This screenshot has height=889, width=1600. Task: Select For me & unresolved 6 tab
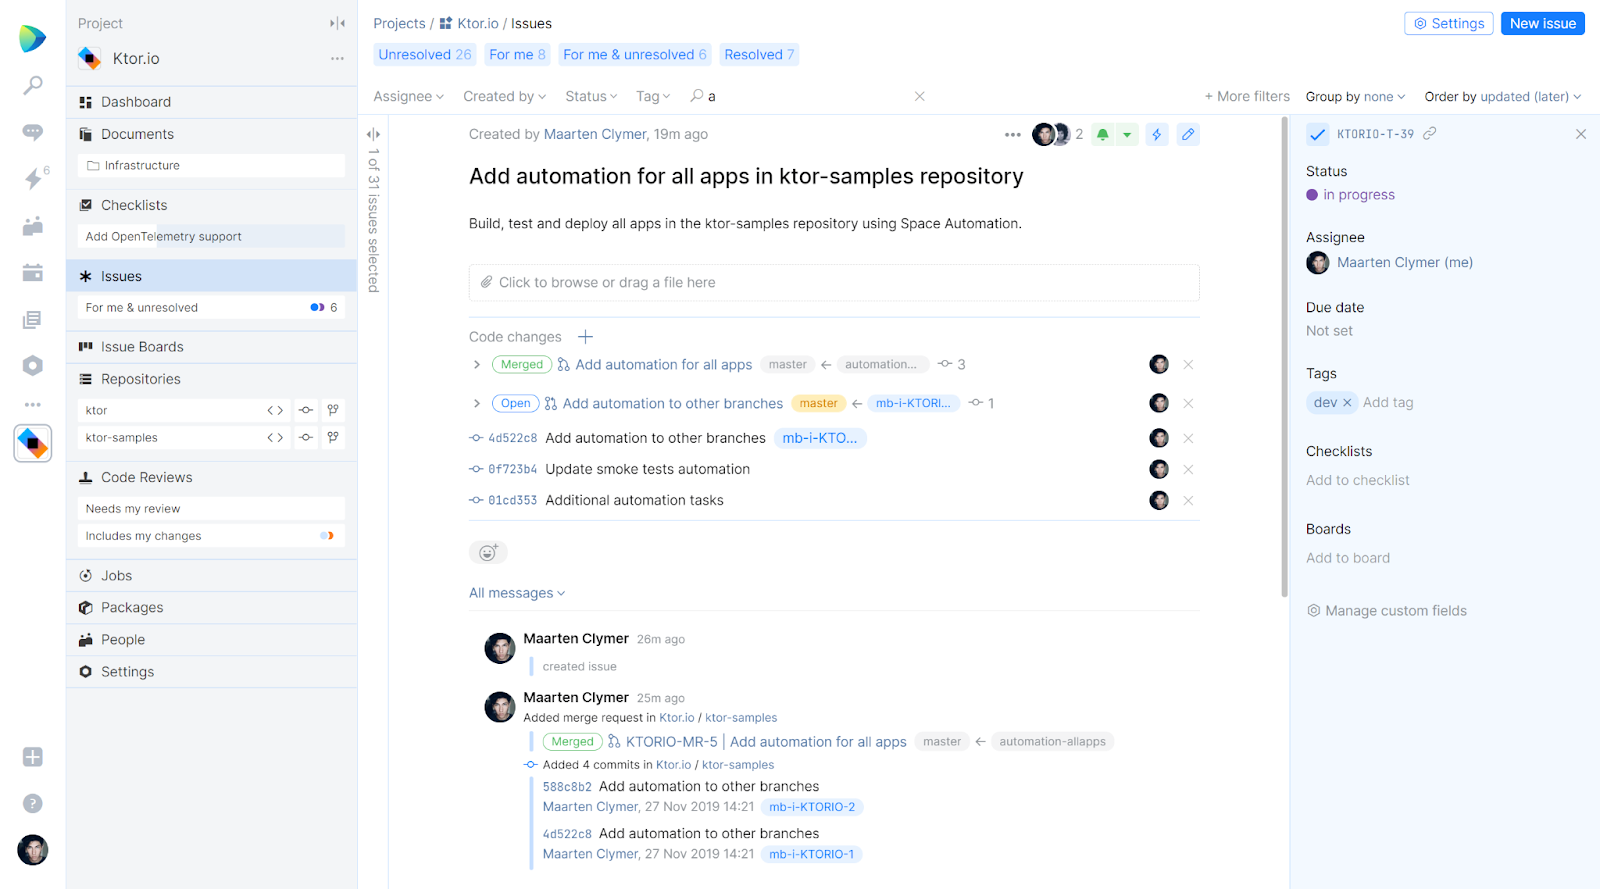coord(635,54)
